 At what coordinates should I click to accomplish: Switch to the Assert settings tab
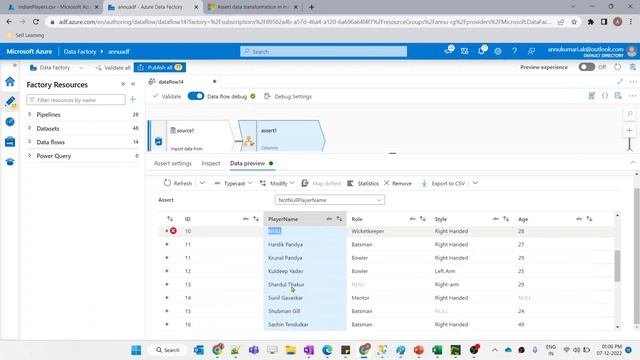click(x=173, y=163)
